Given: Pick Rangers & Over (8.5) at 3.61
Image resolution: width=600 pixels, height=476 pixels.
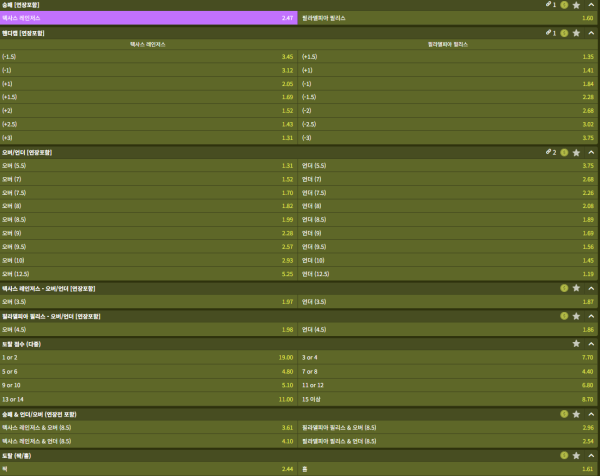Looking at the screenshot, I should coord(148,428).
